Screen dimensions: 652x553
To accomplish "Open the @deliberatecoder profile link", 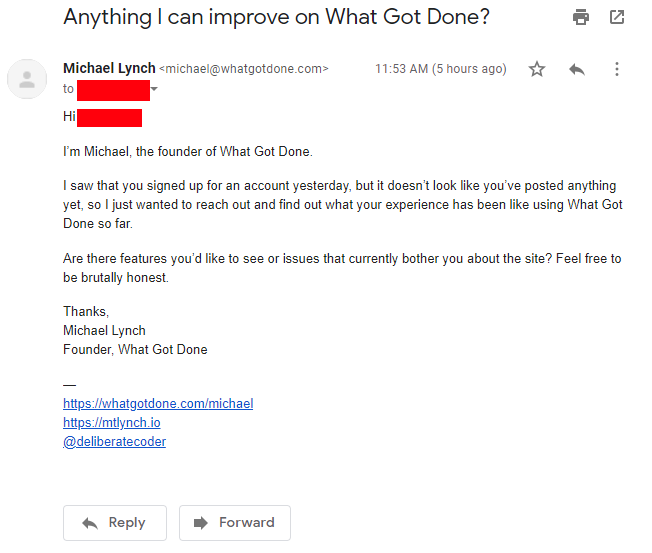I will point(114,442).
